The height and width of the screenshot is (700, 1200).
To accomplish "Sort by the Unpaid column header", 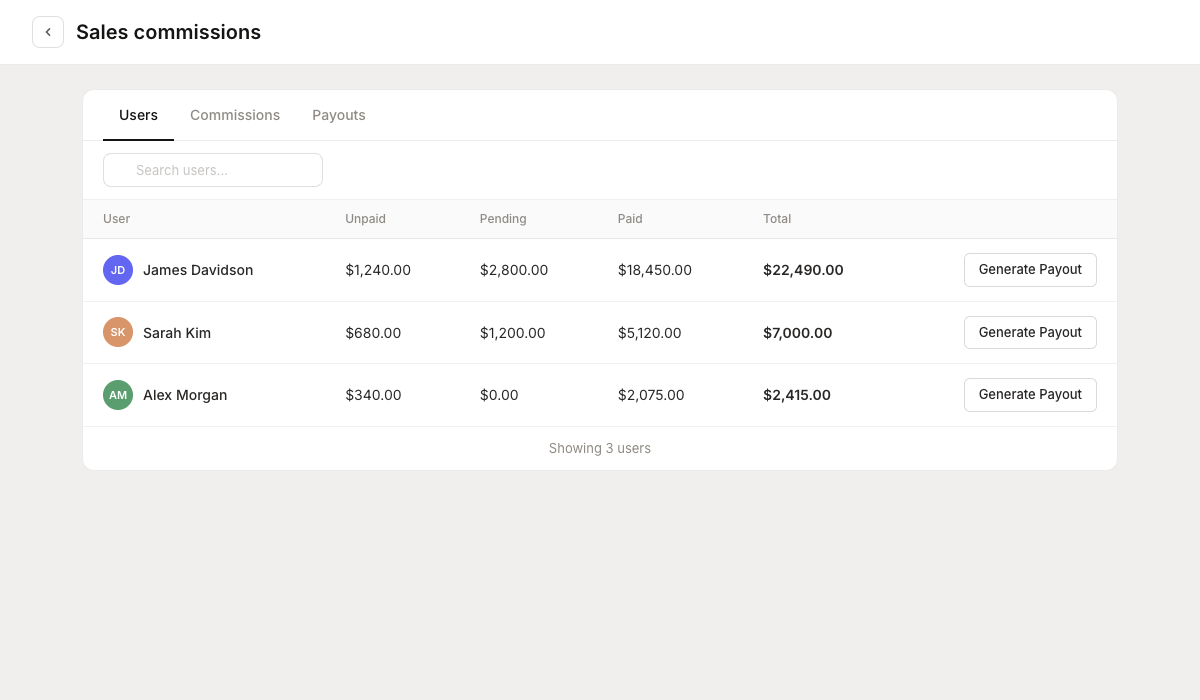I will [x=365, y=219].
